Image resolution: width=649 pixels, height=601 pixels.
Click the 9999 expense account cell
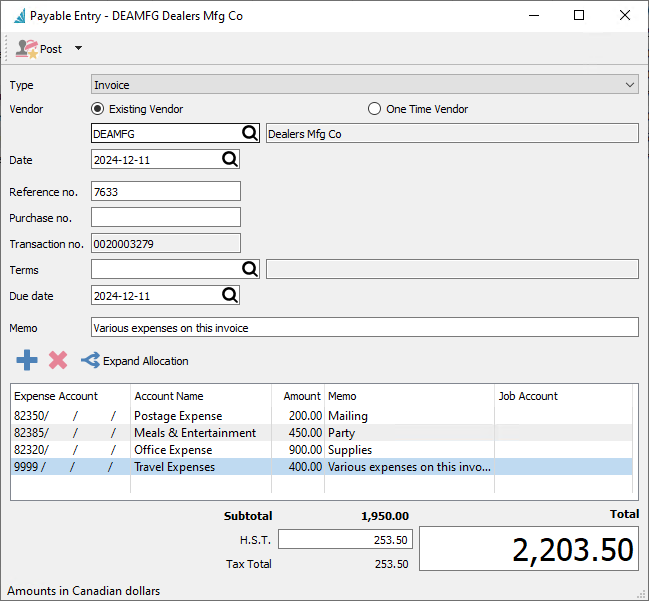pos(70,466)
